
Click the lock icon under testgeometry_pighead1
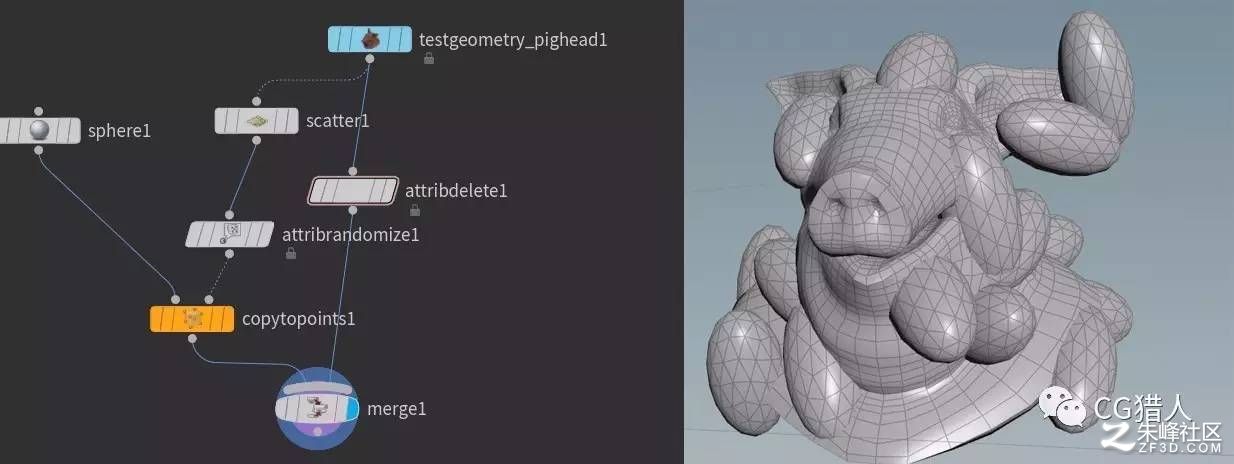[x=428, y=59]
